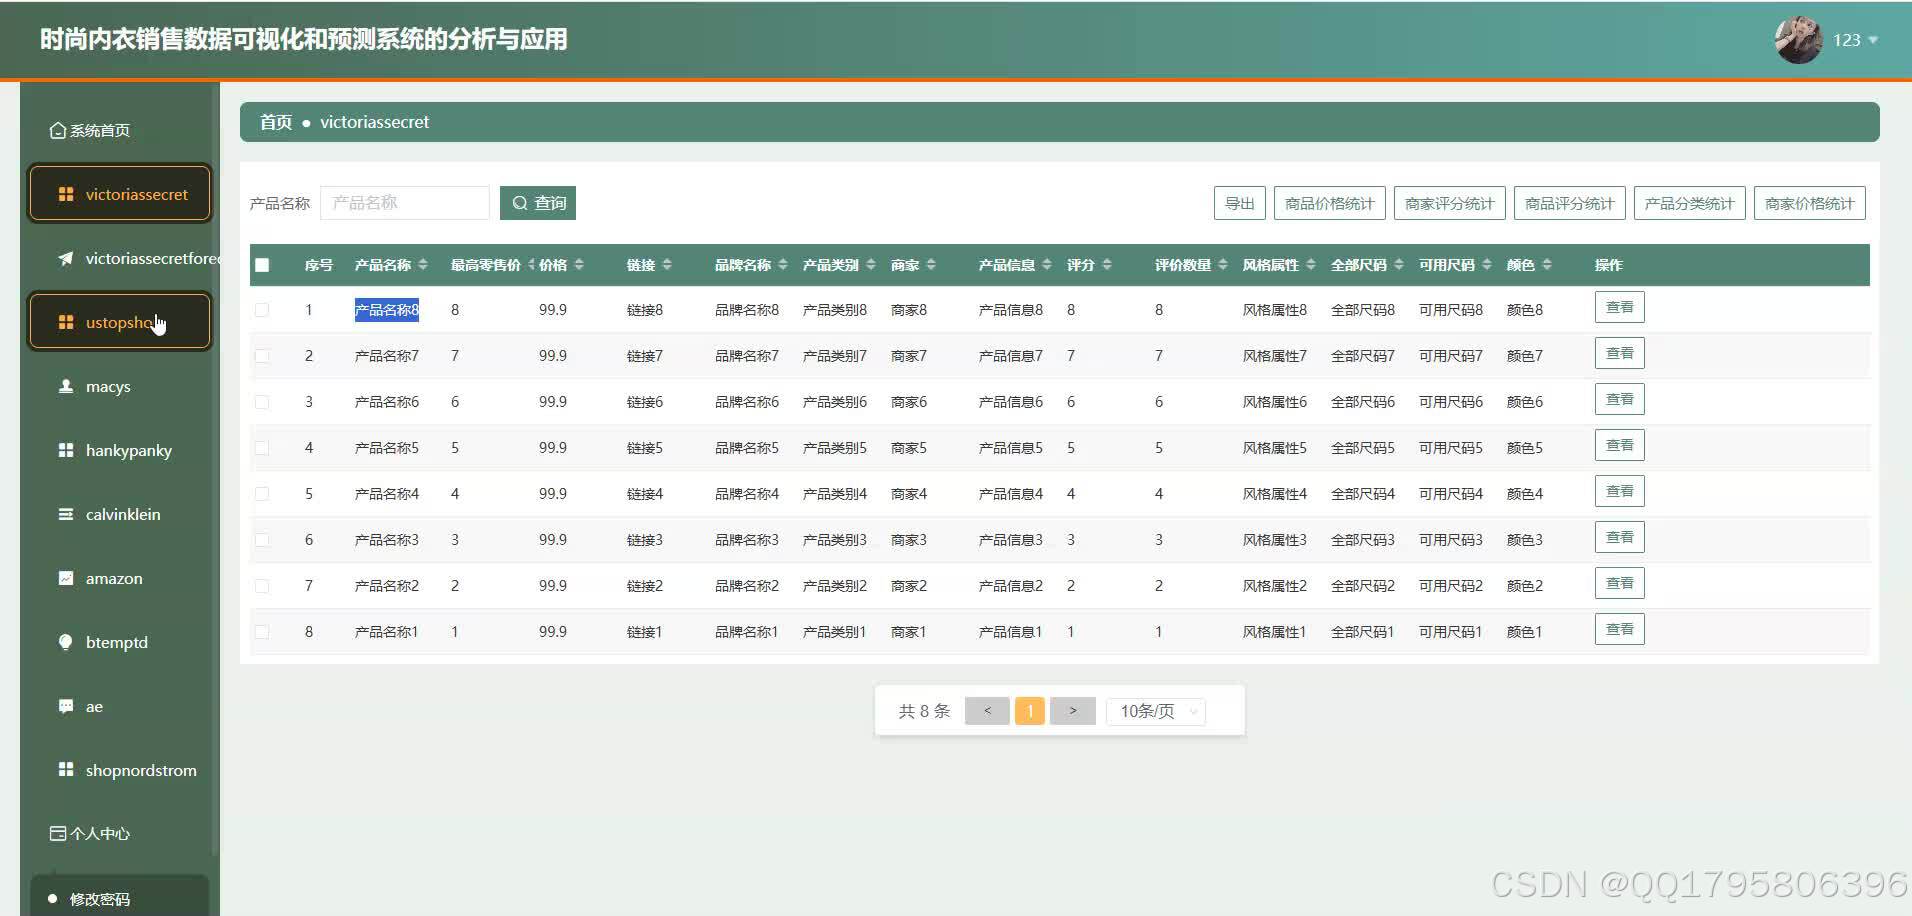This screenshot has width=1912, height=916.
Task: Click 查看 for 产品名称8 row
Action: tap(1620, 308)
